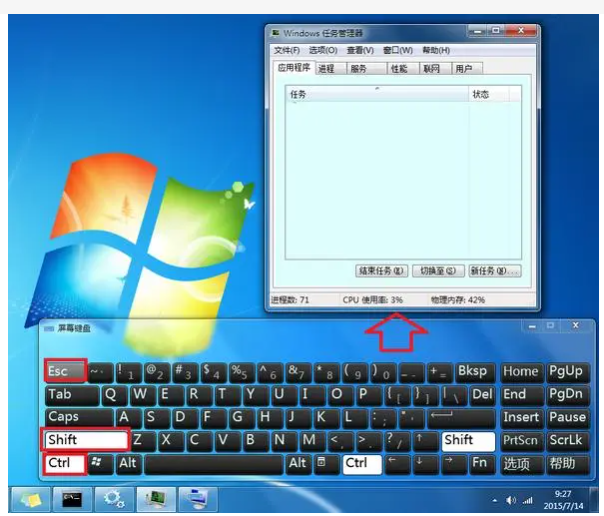Minimize the on-screen keyboard window
604x516 pixels.
click(x=532, y=326)
